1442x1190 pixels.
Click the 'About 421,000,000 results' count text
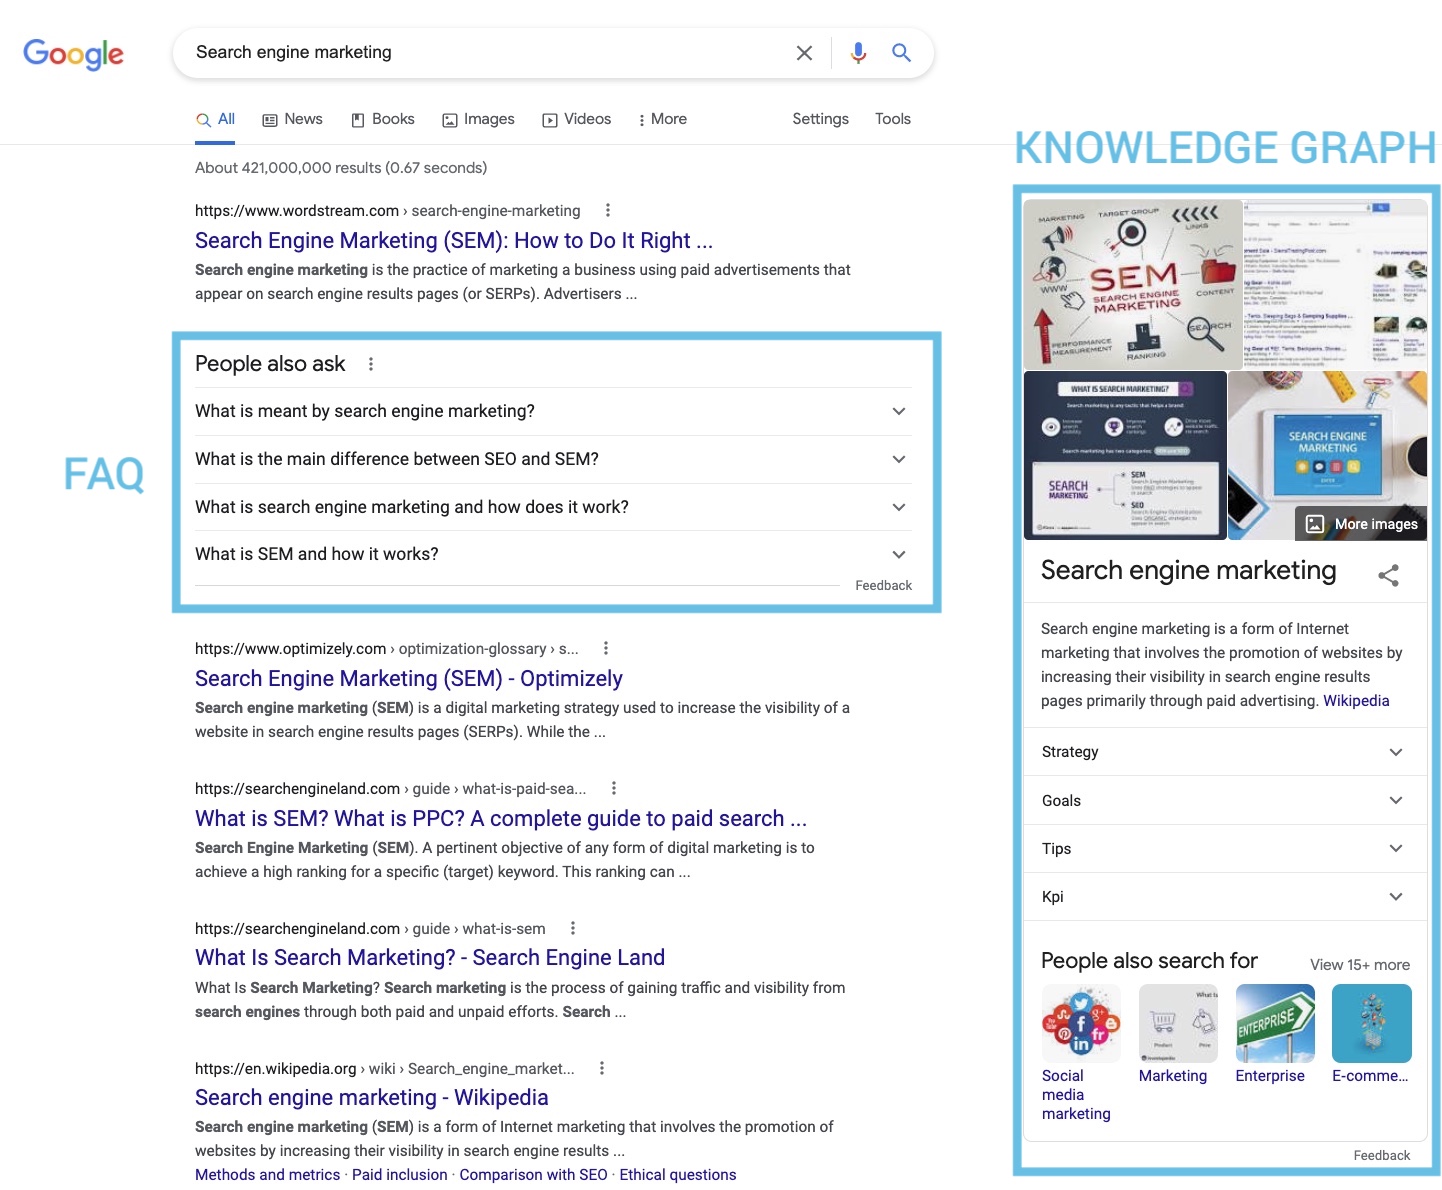tap(341, 168)
